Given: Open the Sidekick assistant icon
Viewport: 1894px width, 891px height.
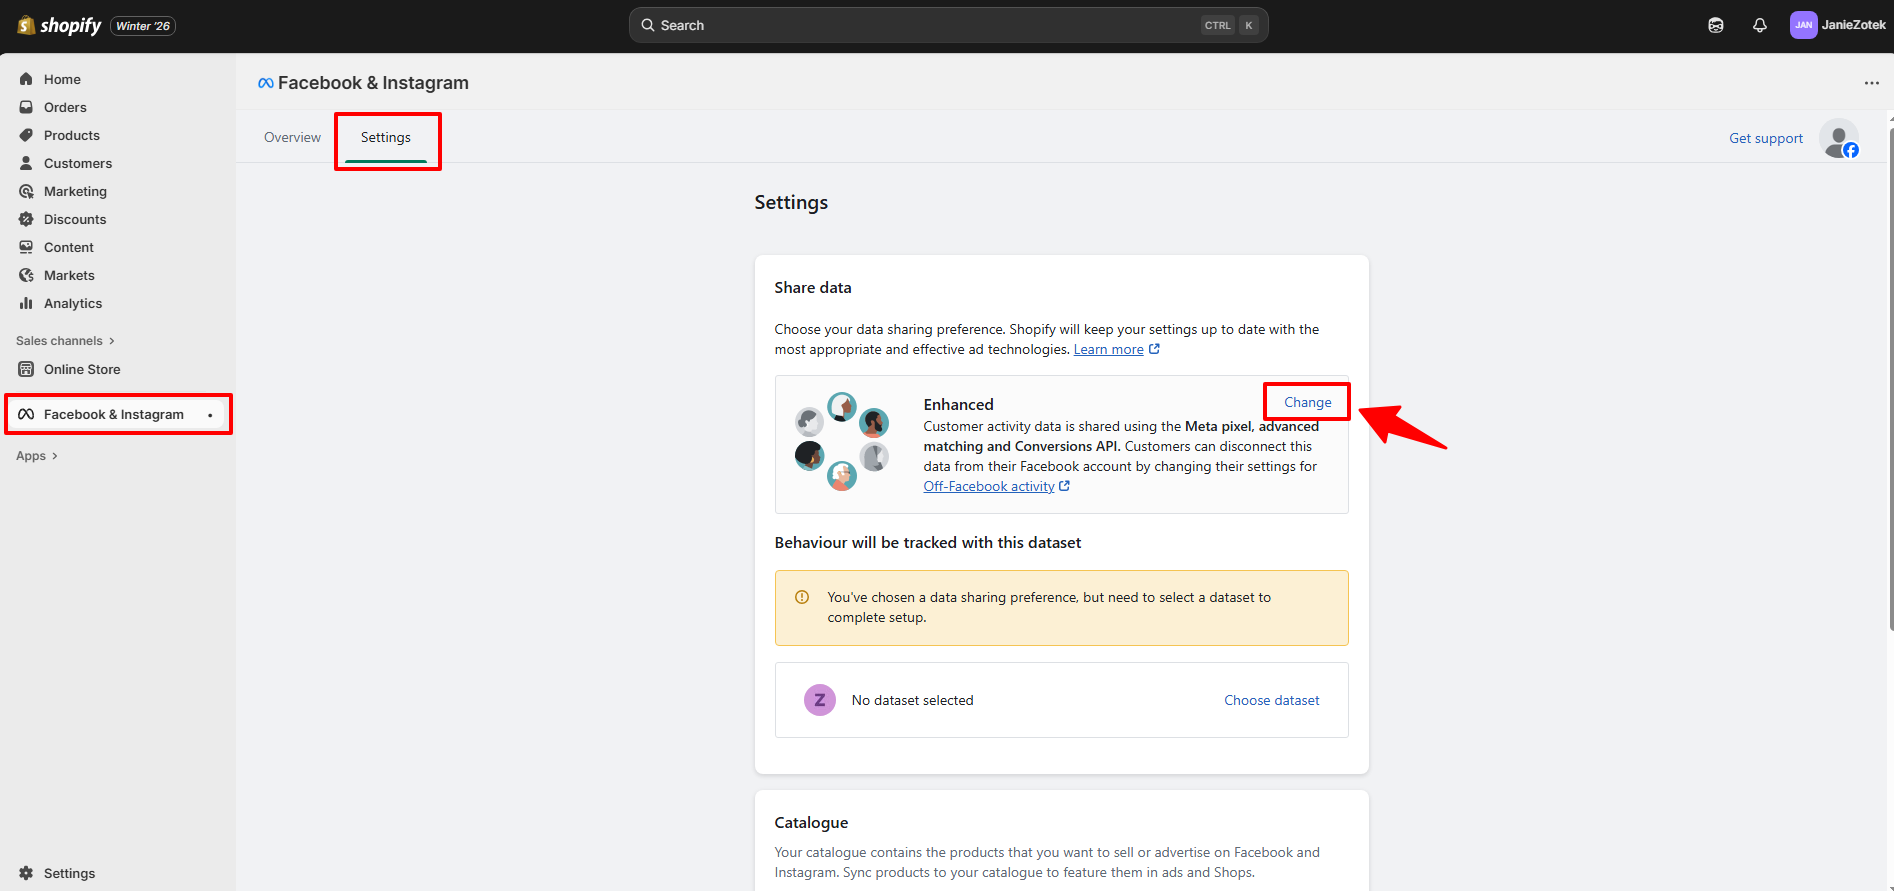Looking at the screenshot, I should coord(1715,25).
